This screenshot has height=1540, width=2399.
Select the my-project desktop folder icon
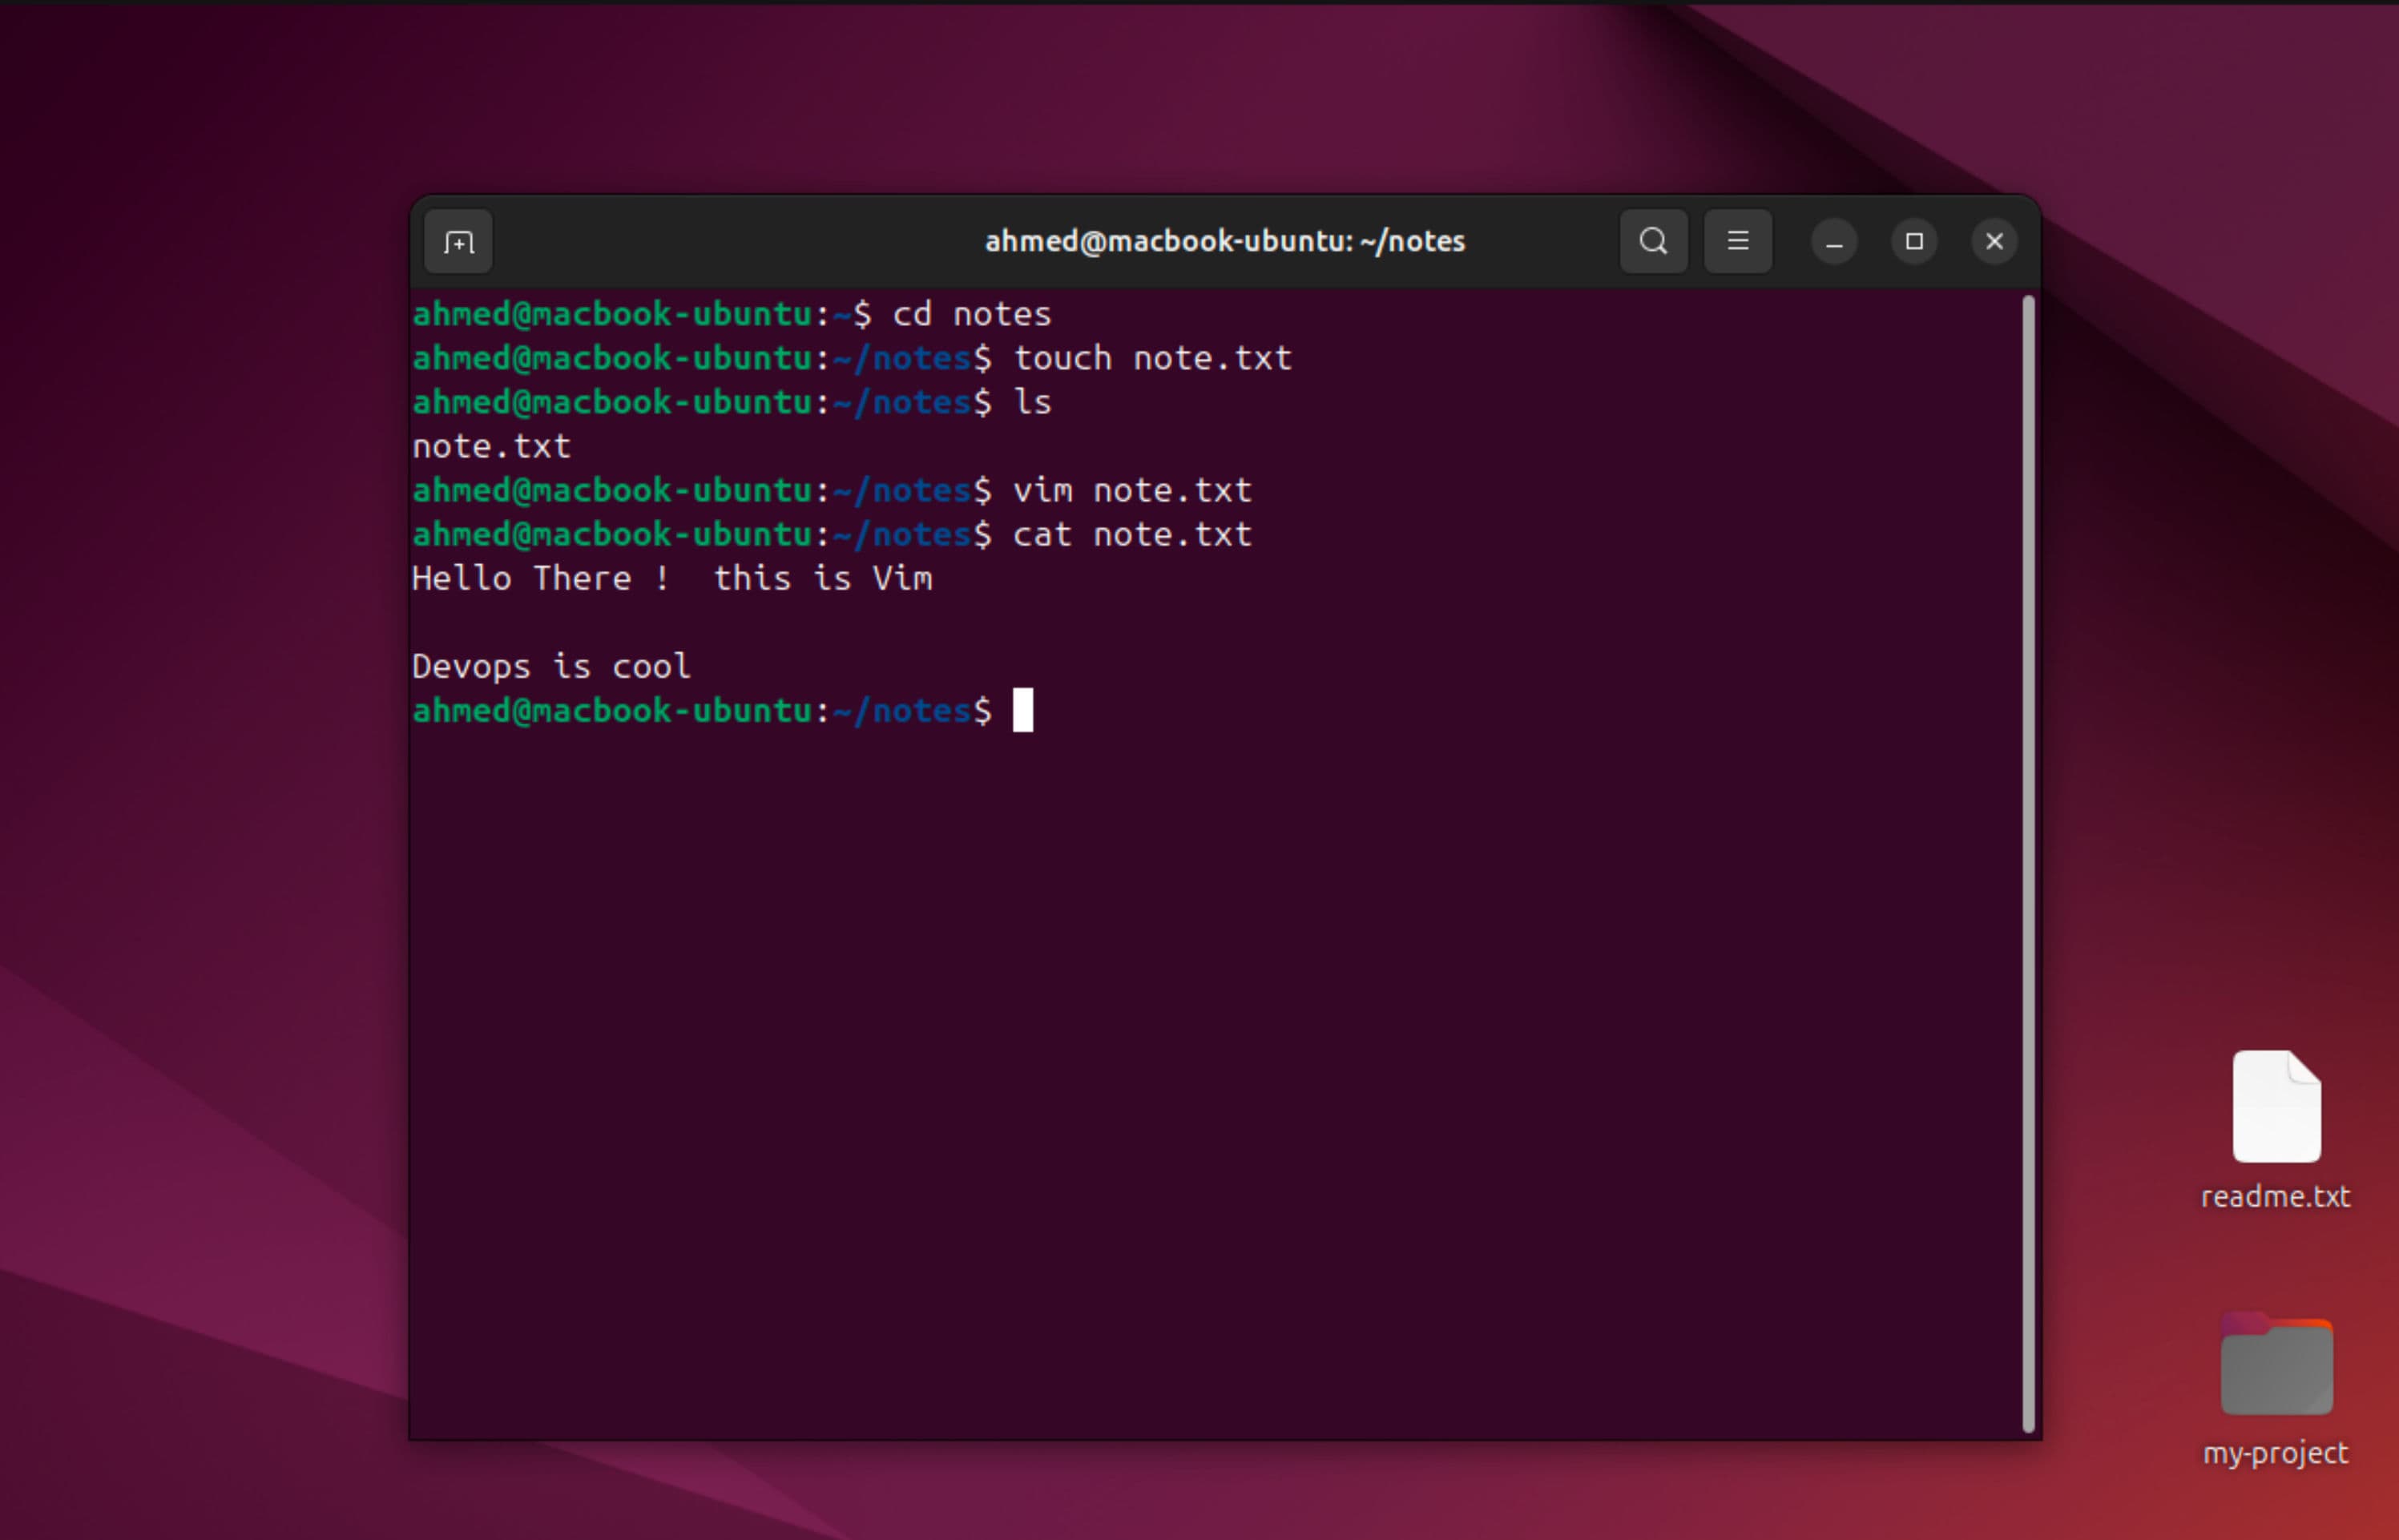[x=2275, y=1367]
